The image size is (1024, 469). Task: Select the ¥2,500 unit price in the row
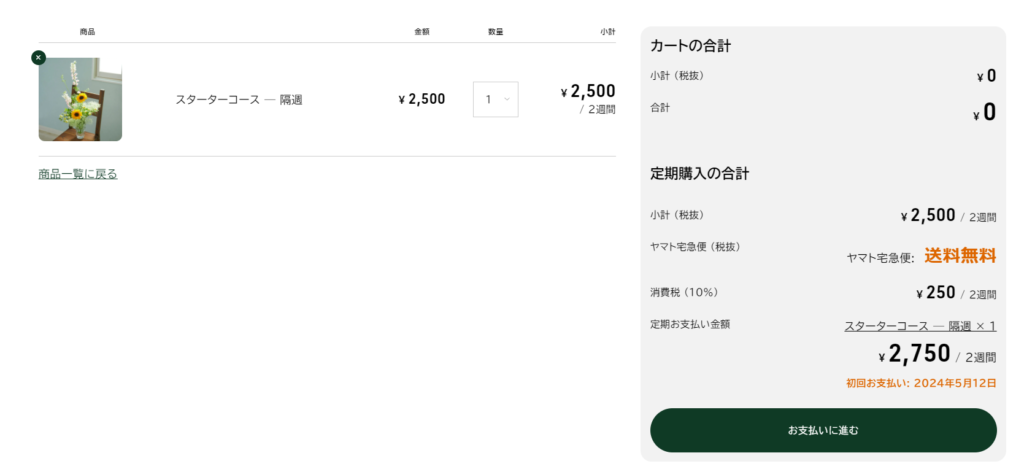pyautogui.click(x=422, y=99)
